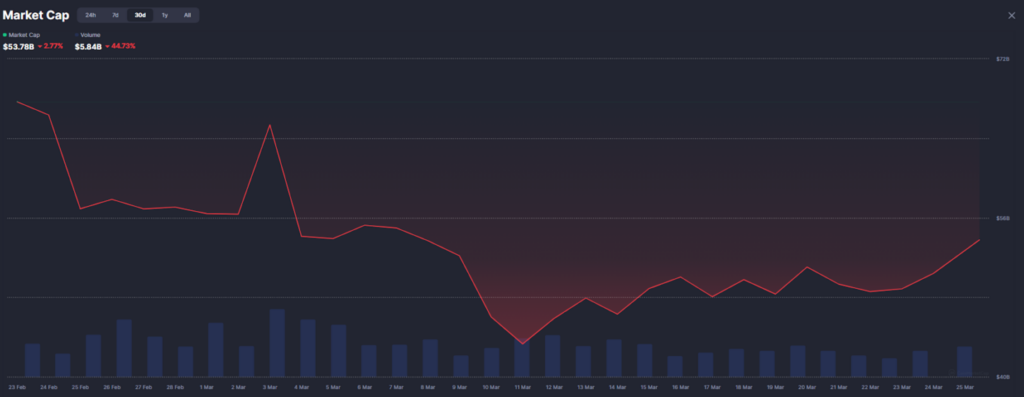1024x397 pixels.
Task: Click the red down arrow beside 2.77%
Action: (40, 46)
